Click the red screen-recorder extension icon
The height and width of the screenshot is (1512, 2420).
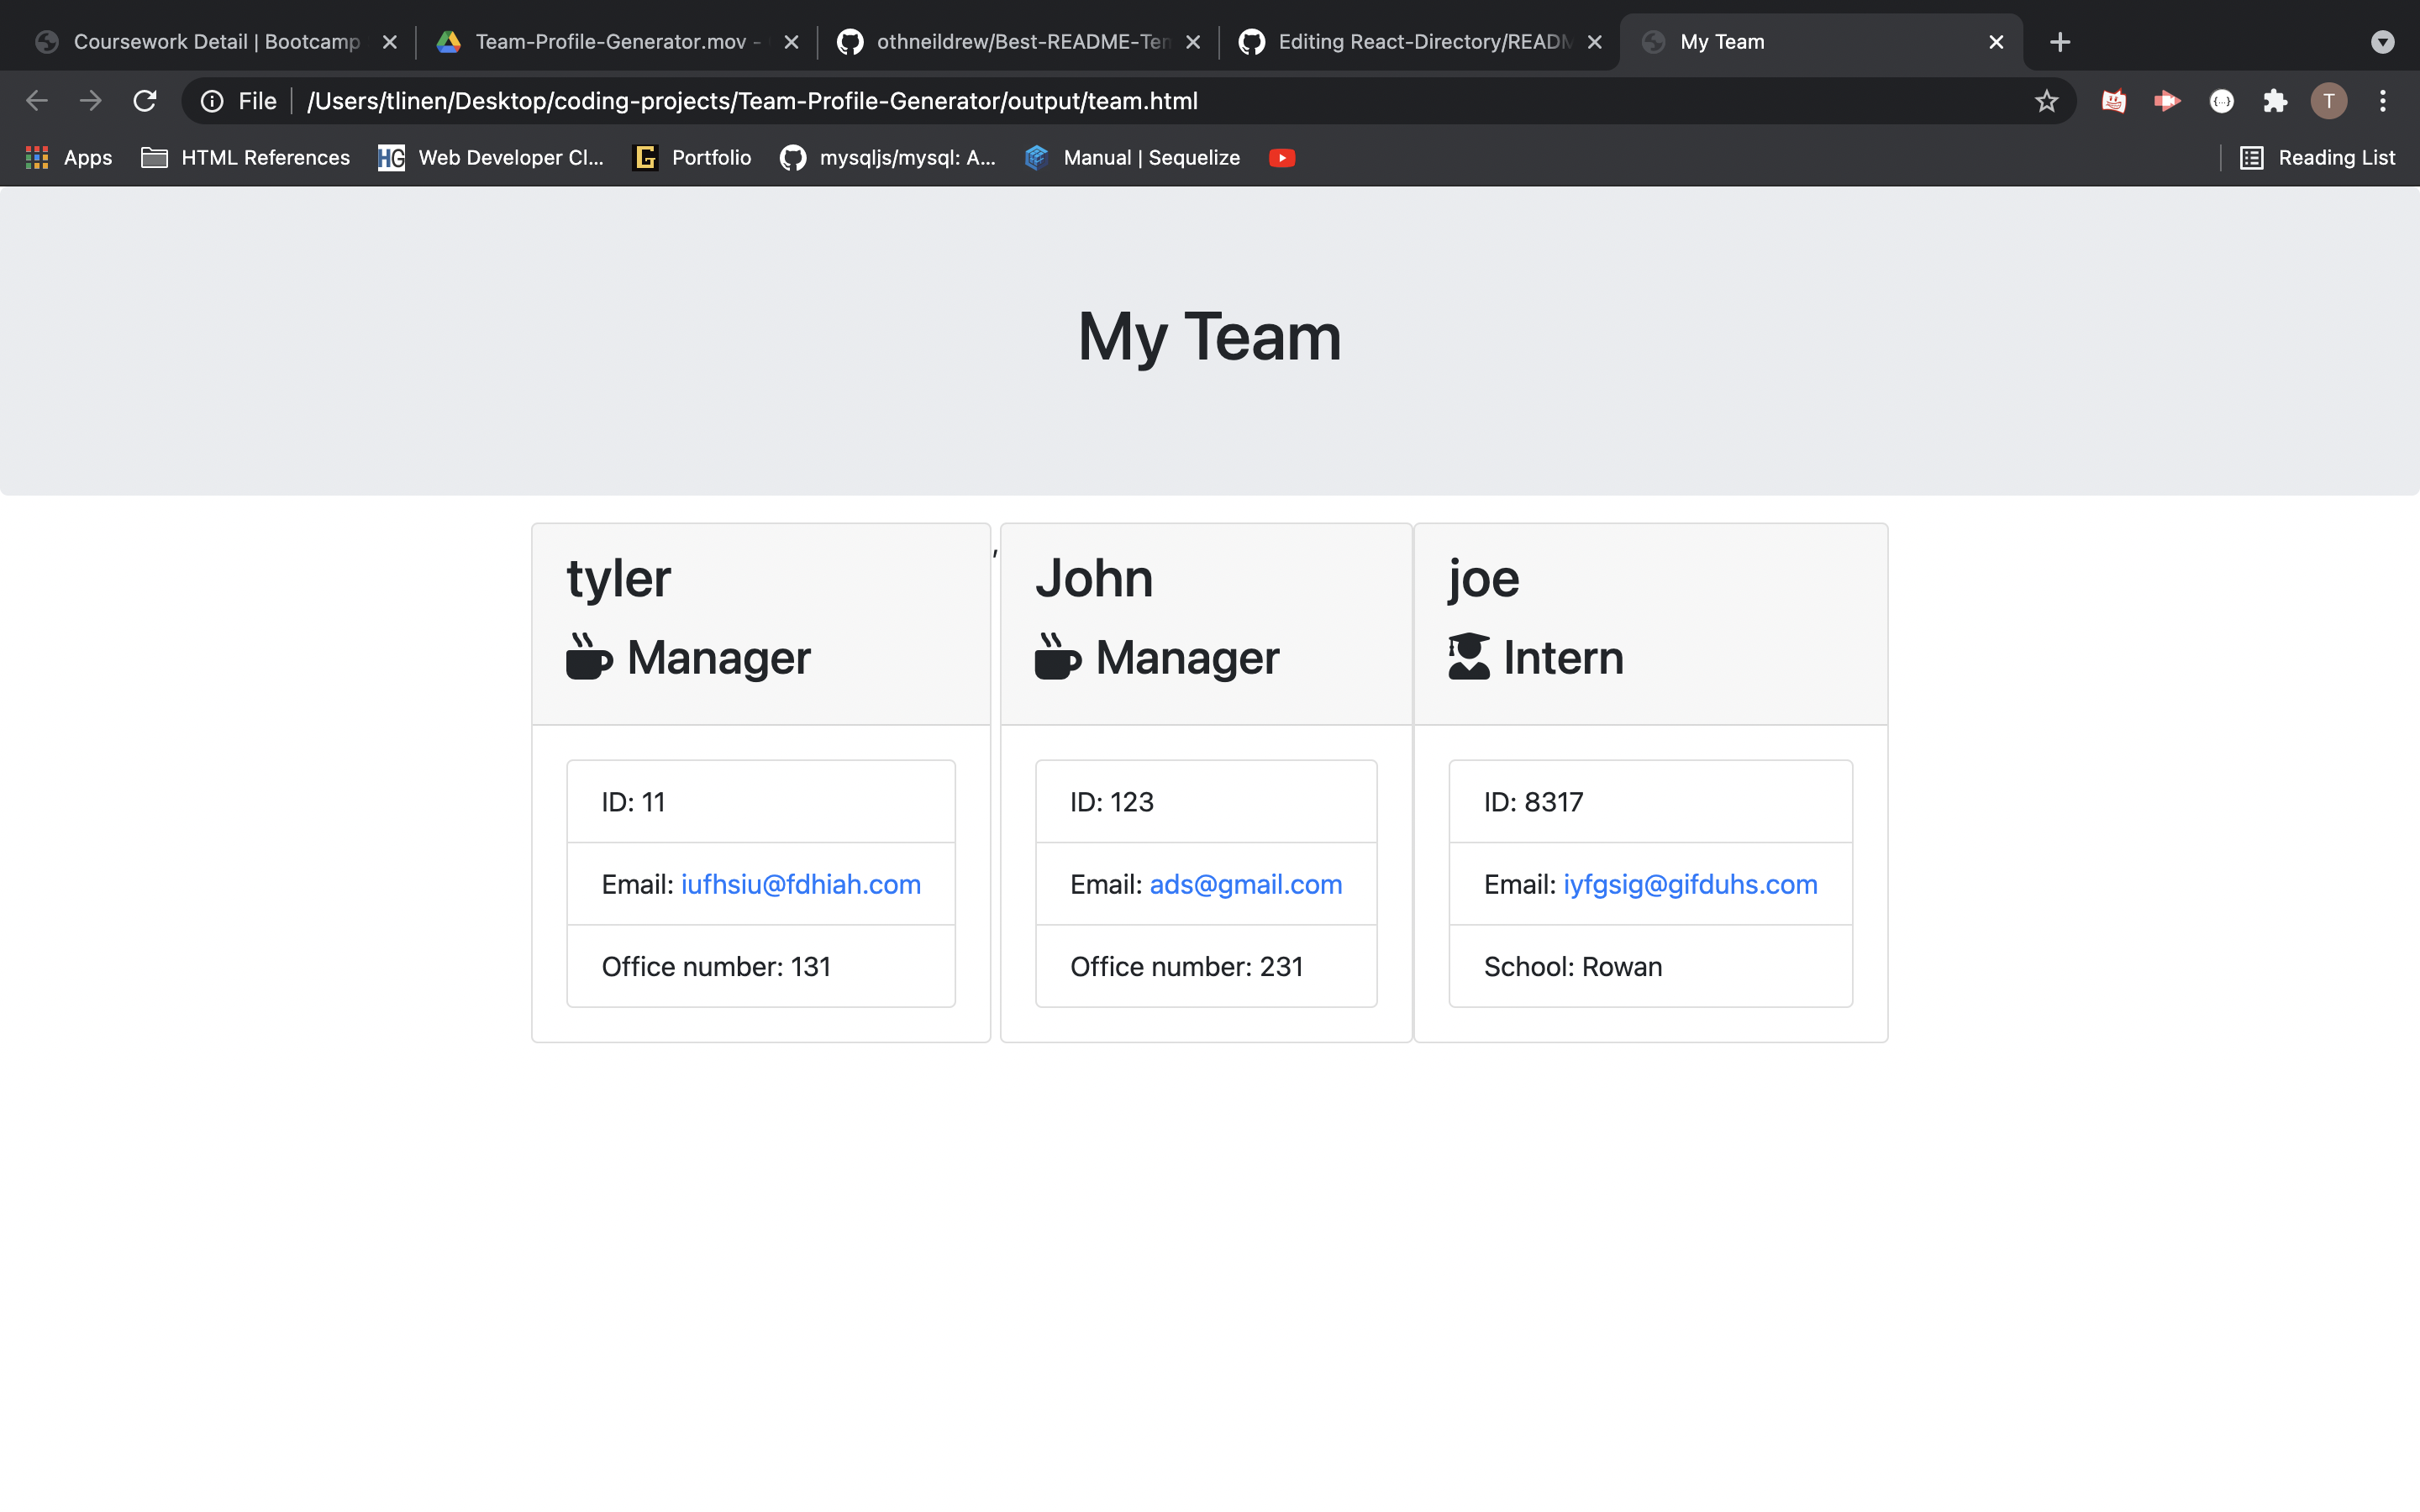tap(2168, 100)
